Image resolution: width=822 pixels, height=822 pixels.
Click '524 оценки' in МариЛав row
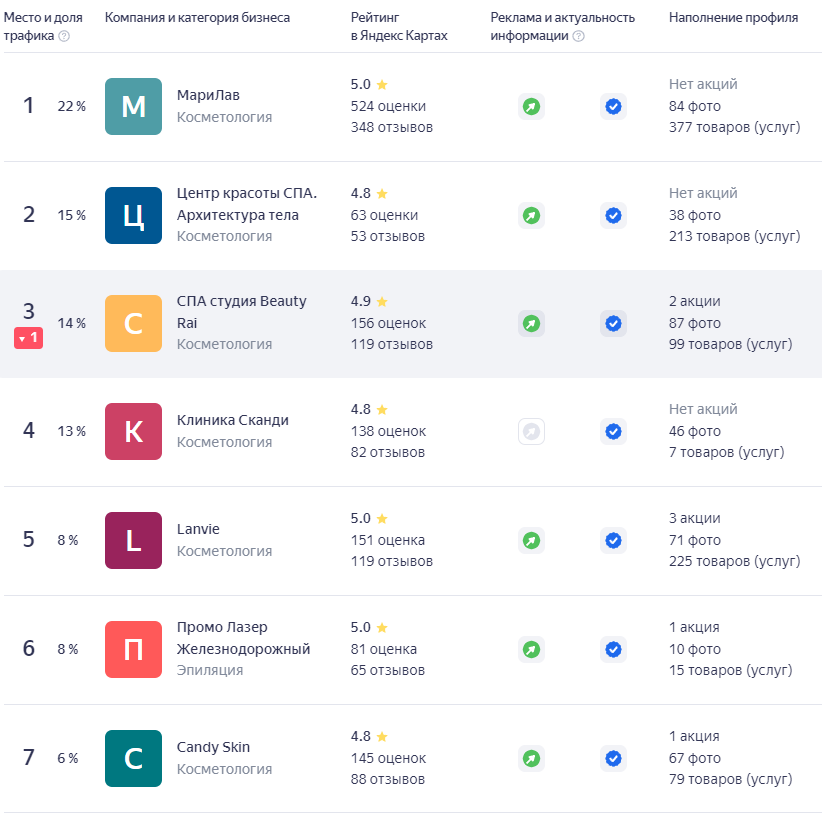coord(388,106)
